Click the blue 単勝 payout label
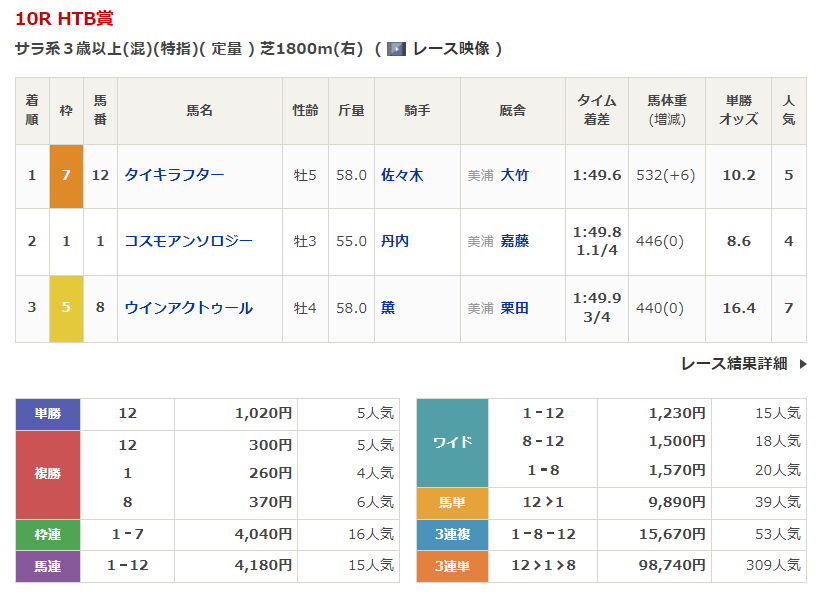The height and width of the screenshot is (593, 819). (47, 413)
